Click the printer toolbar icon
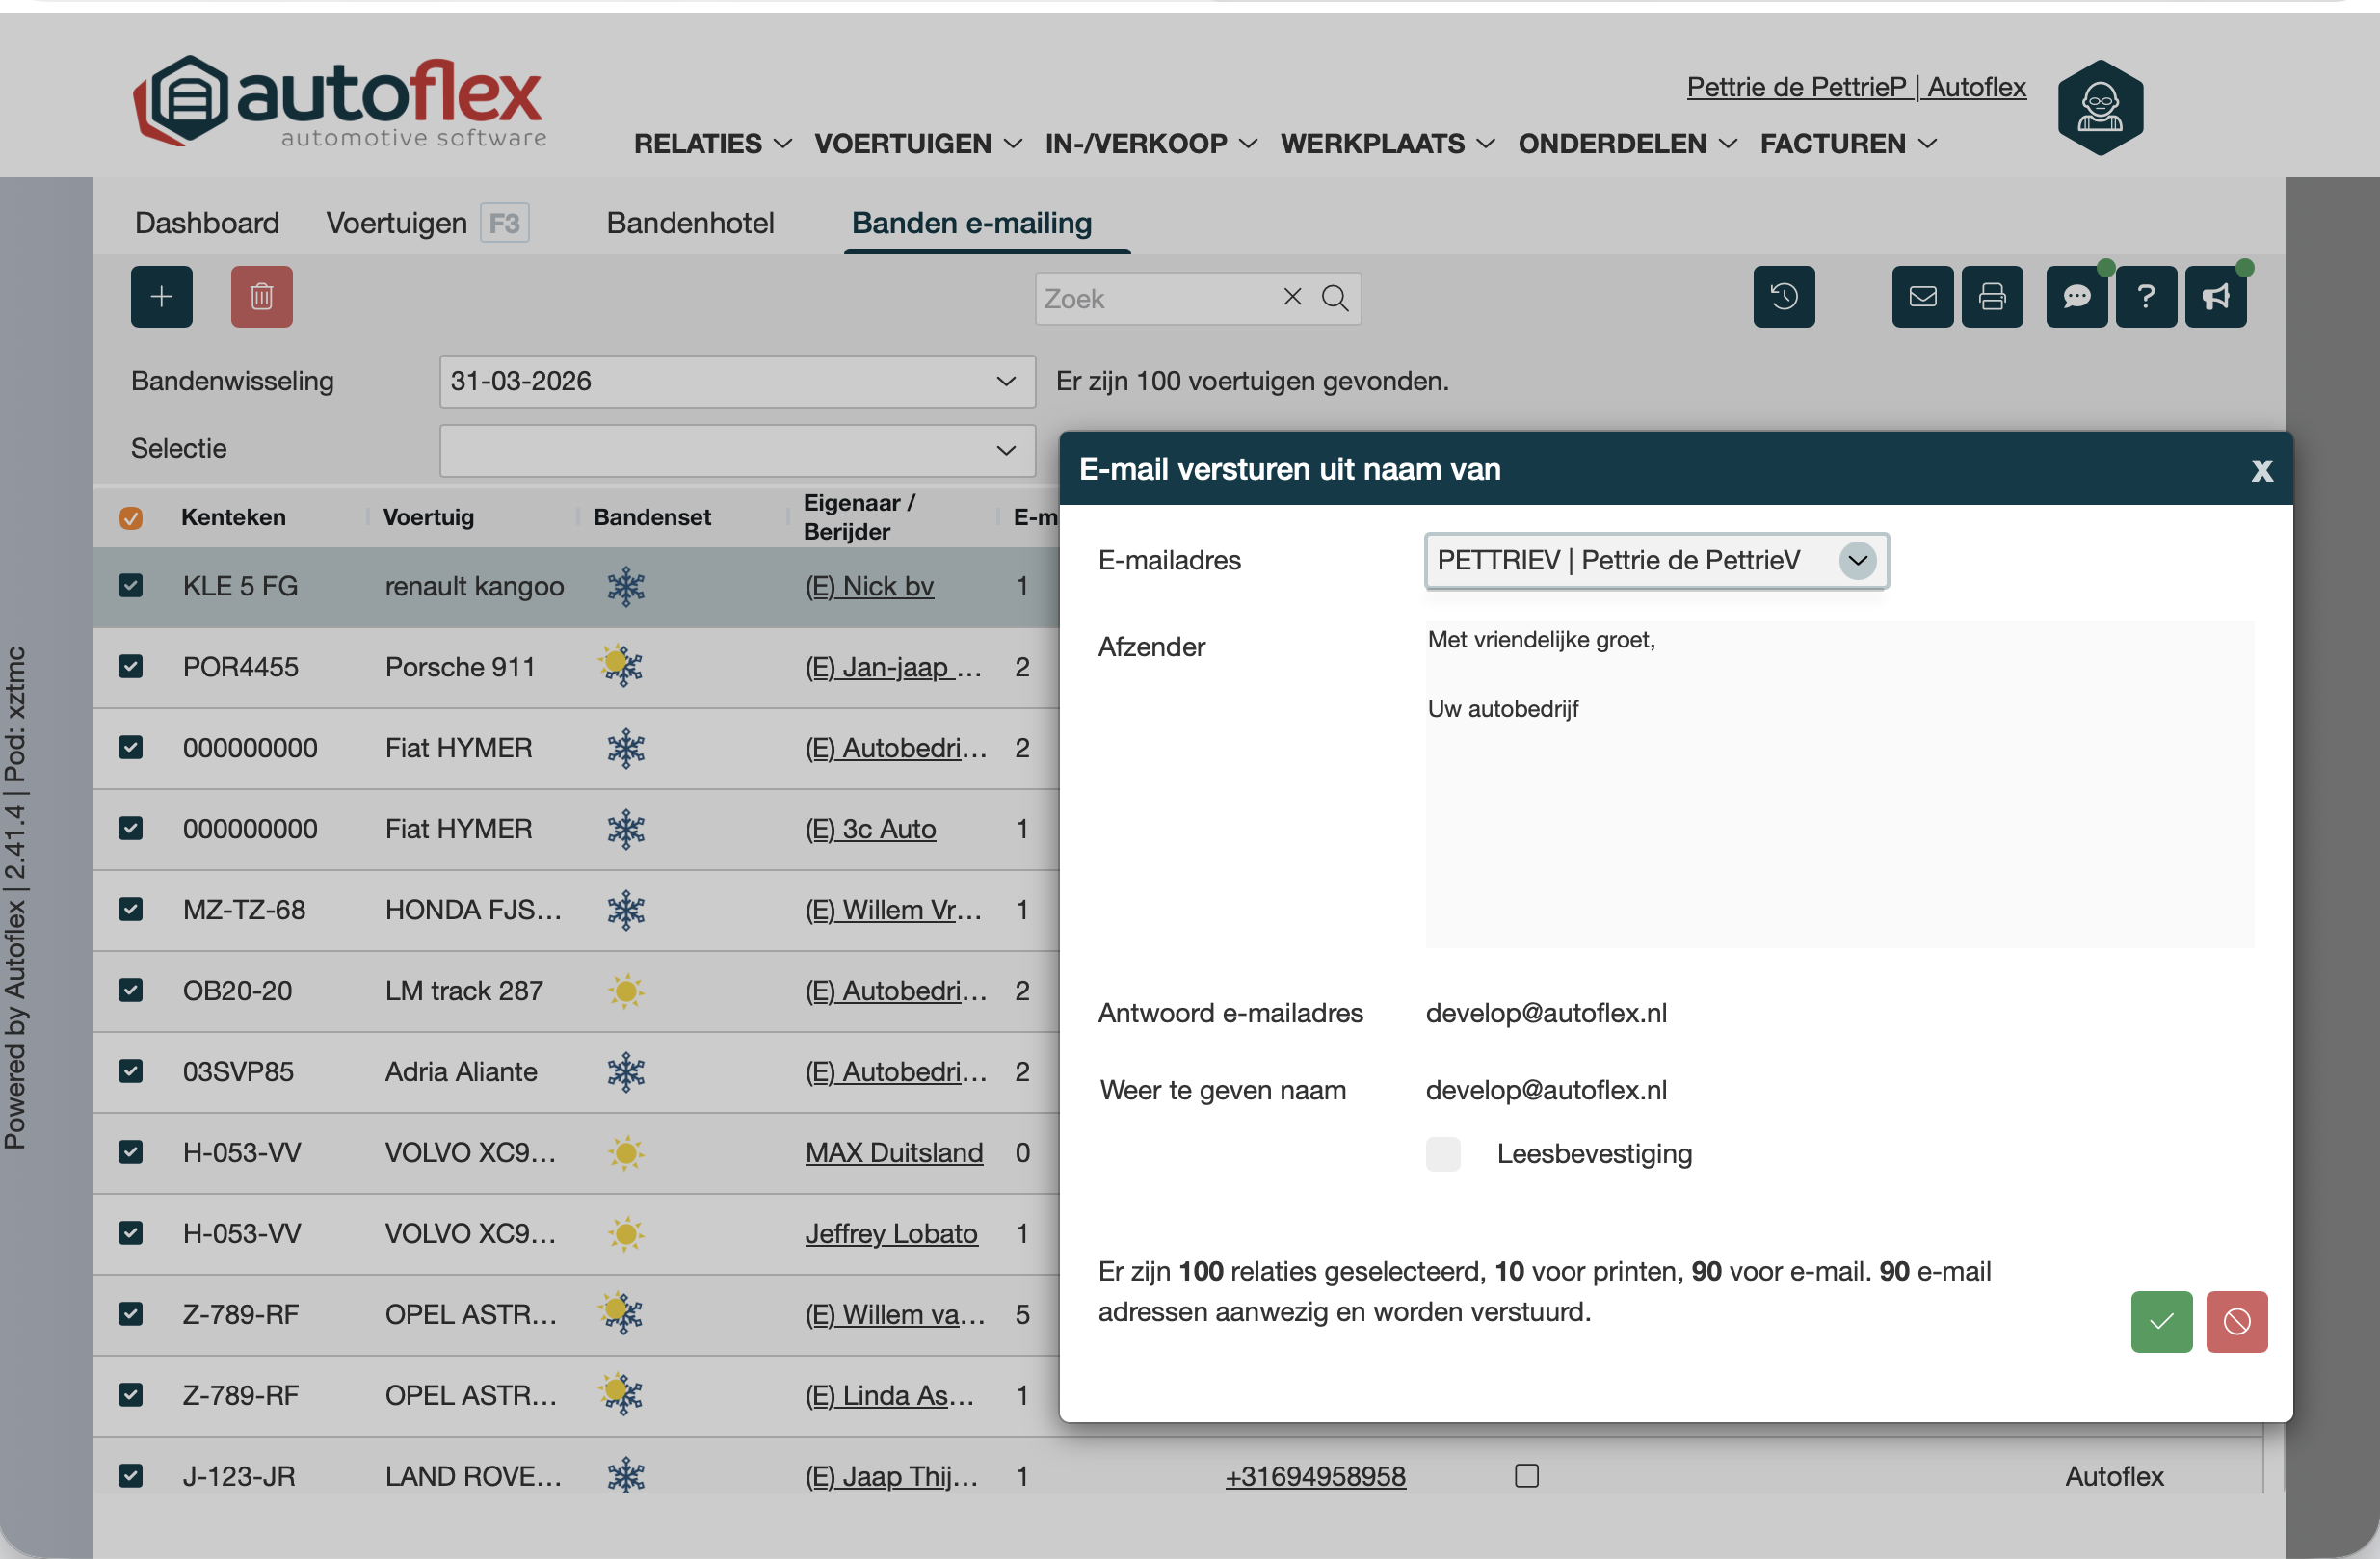2380x1559 pixels. click(x=1992, y=297)
